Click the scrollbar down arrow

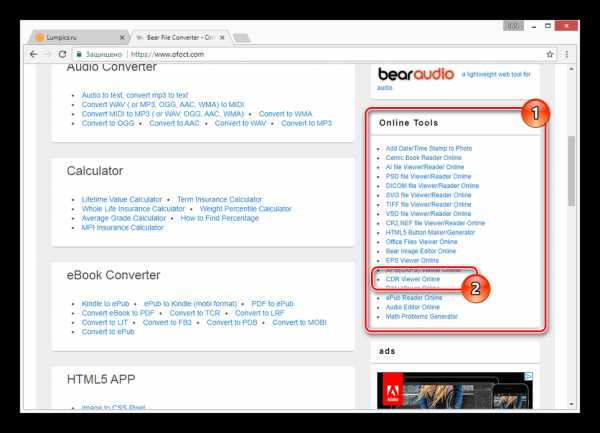[x=571, y=404]
